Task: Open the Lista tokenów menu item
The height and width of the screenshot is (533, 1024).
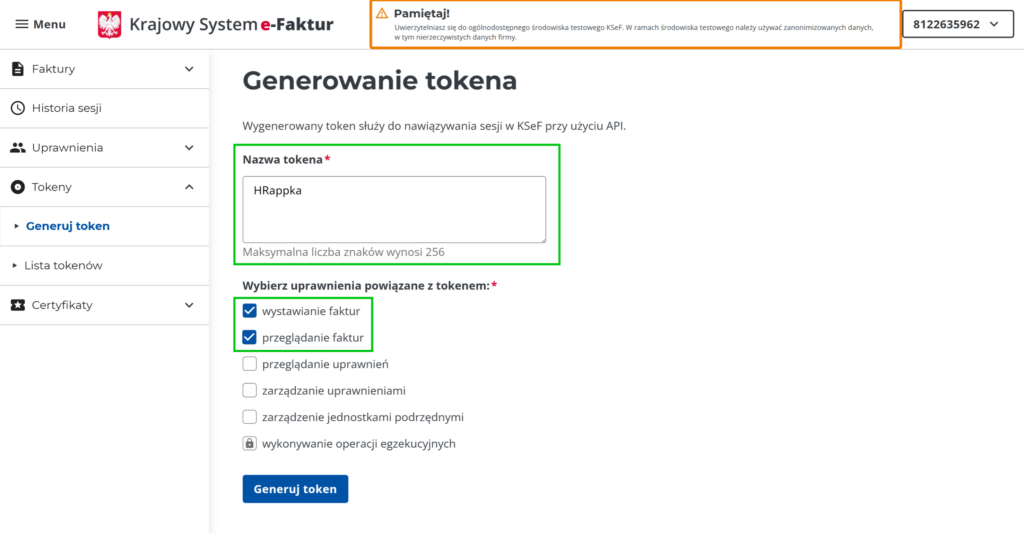Action: click(63, 266)
